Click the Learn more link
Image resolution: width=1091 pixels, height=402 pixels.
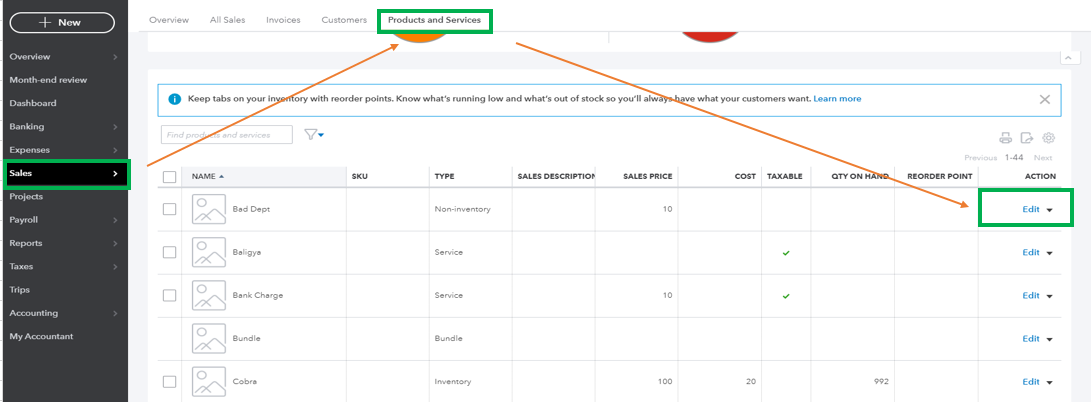837,99
